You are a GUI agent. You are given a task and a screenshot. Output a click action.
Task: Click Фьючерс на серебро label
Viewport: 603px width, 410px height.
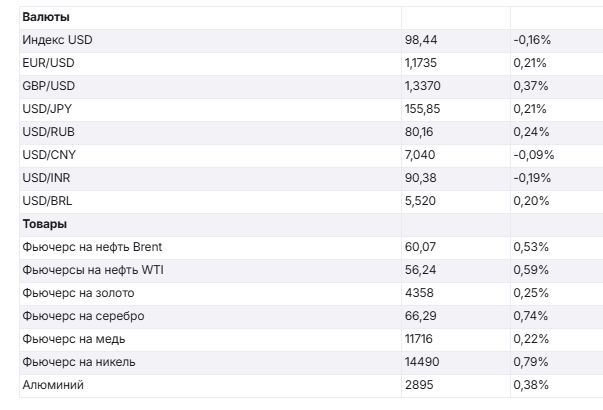click(83, 316)
